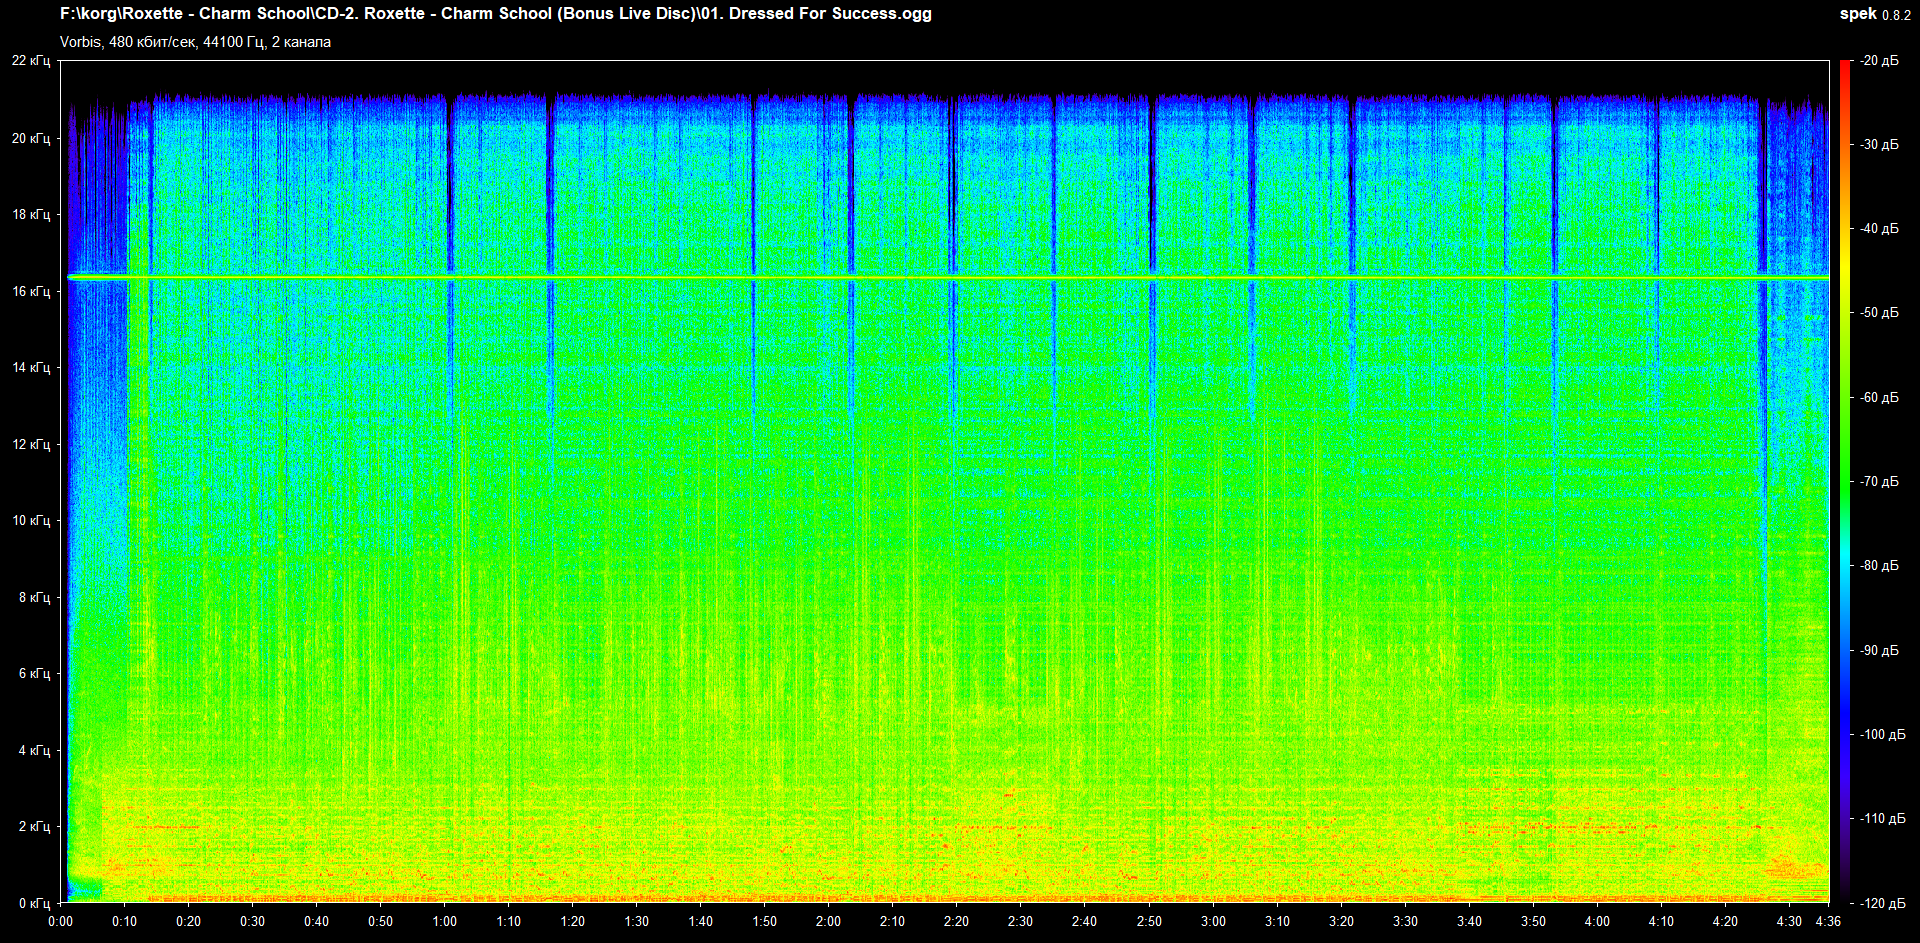Click the 2:30 time axis marker

coord(1020,921)
